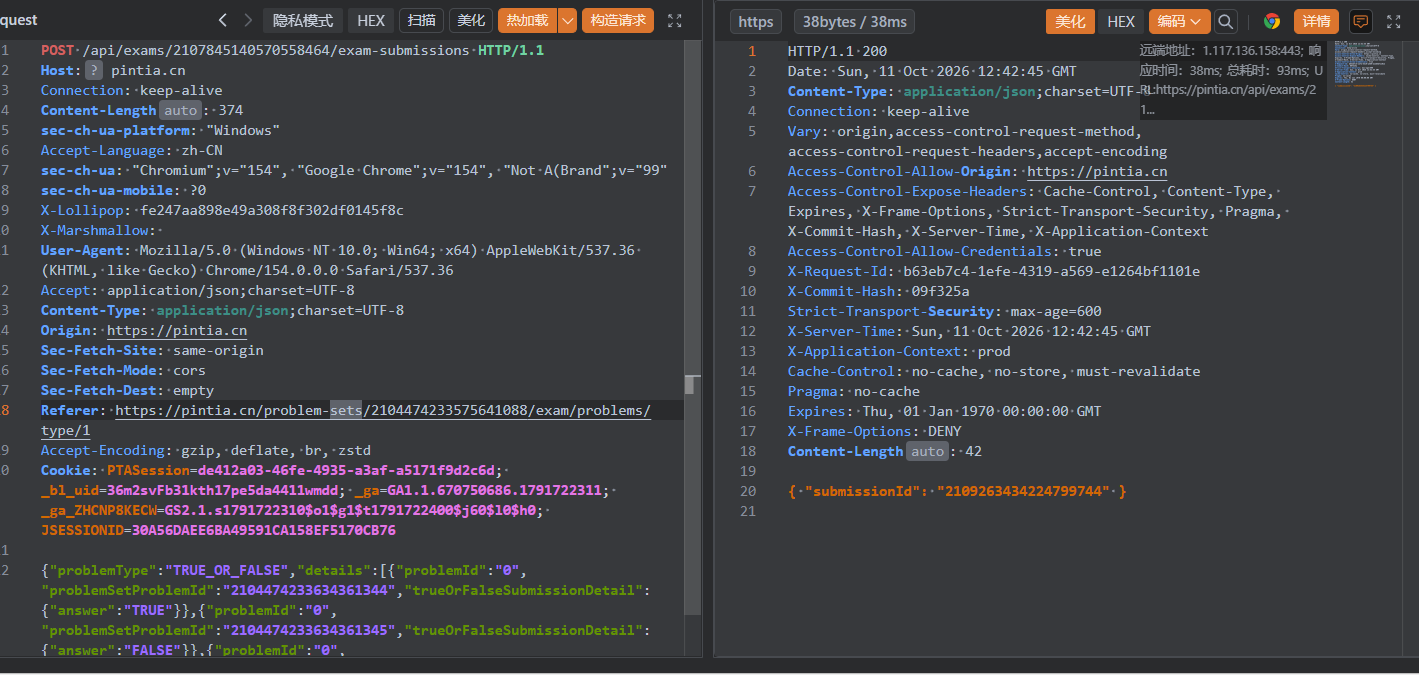1419x675 pixels.
Task: Open the Referer URL link in request
Action: tap(383, 410)
